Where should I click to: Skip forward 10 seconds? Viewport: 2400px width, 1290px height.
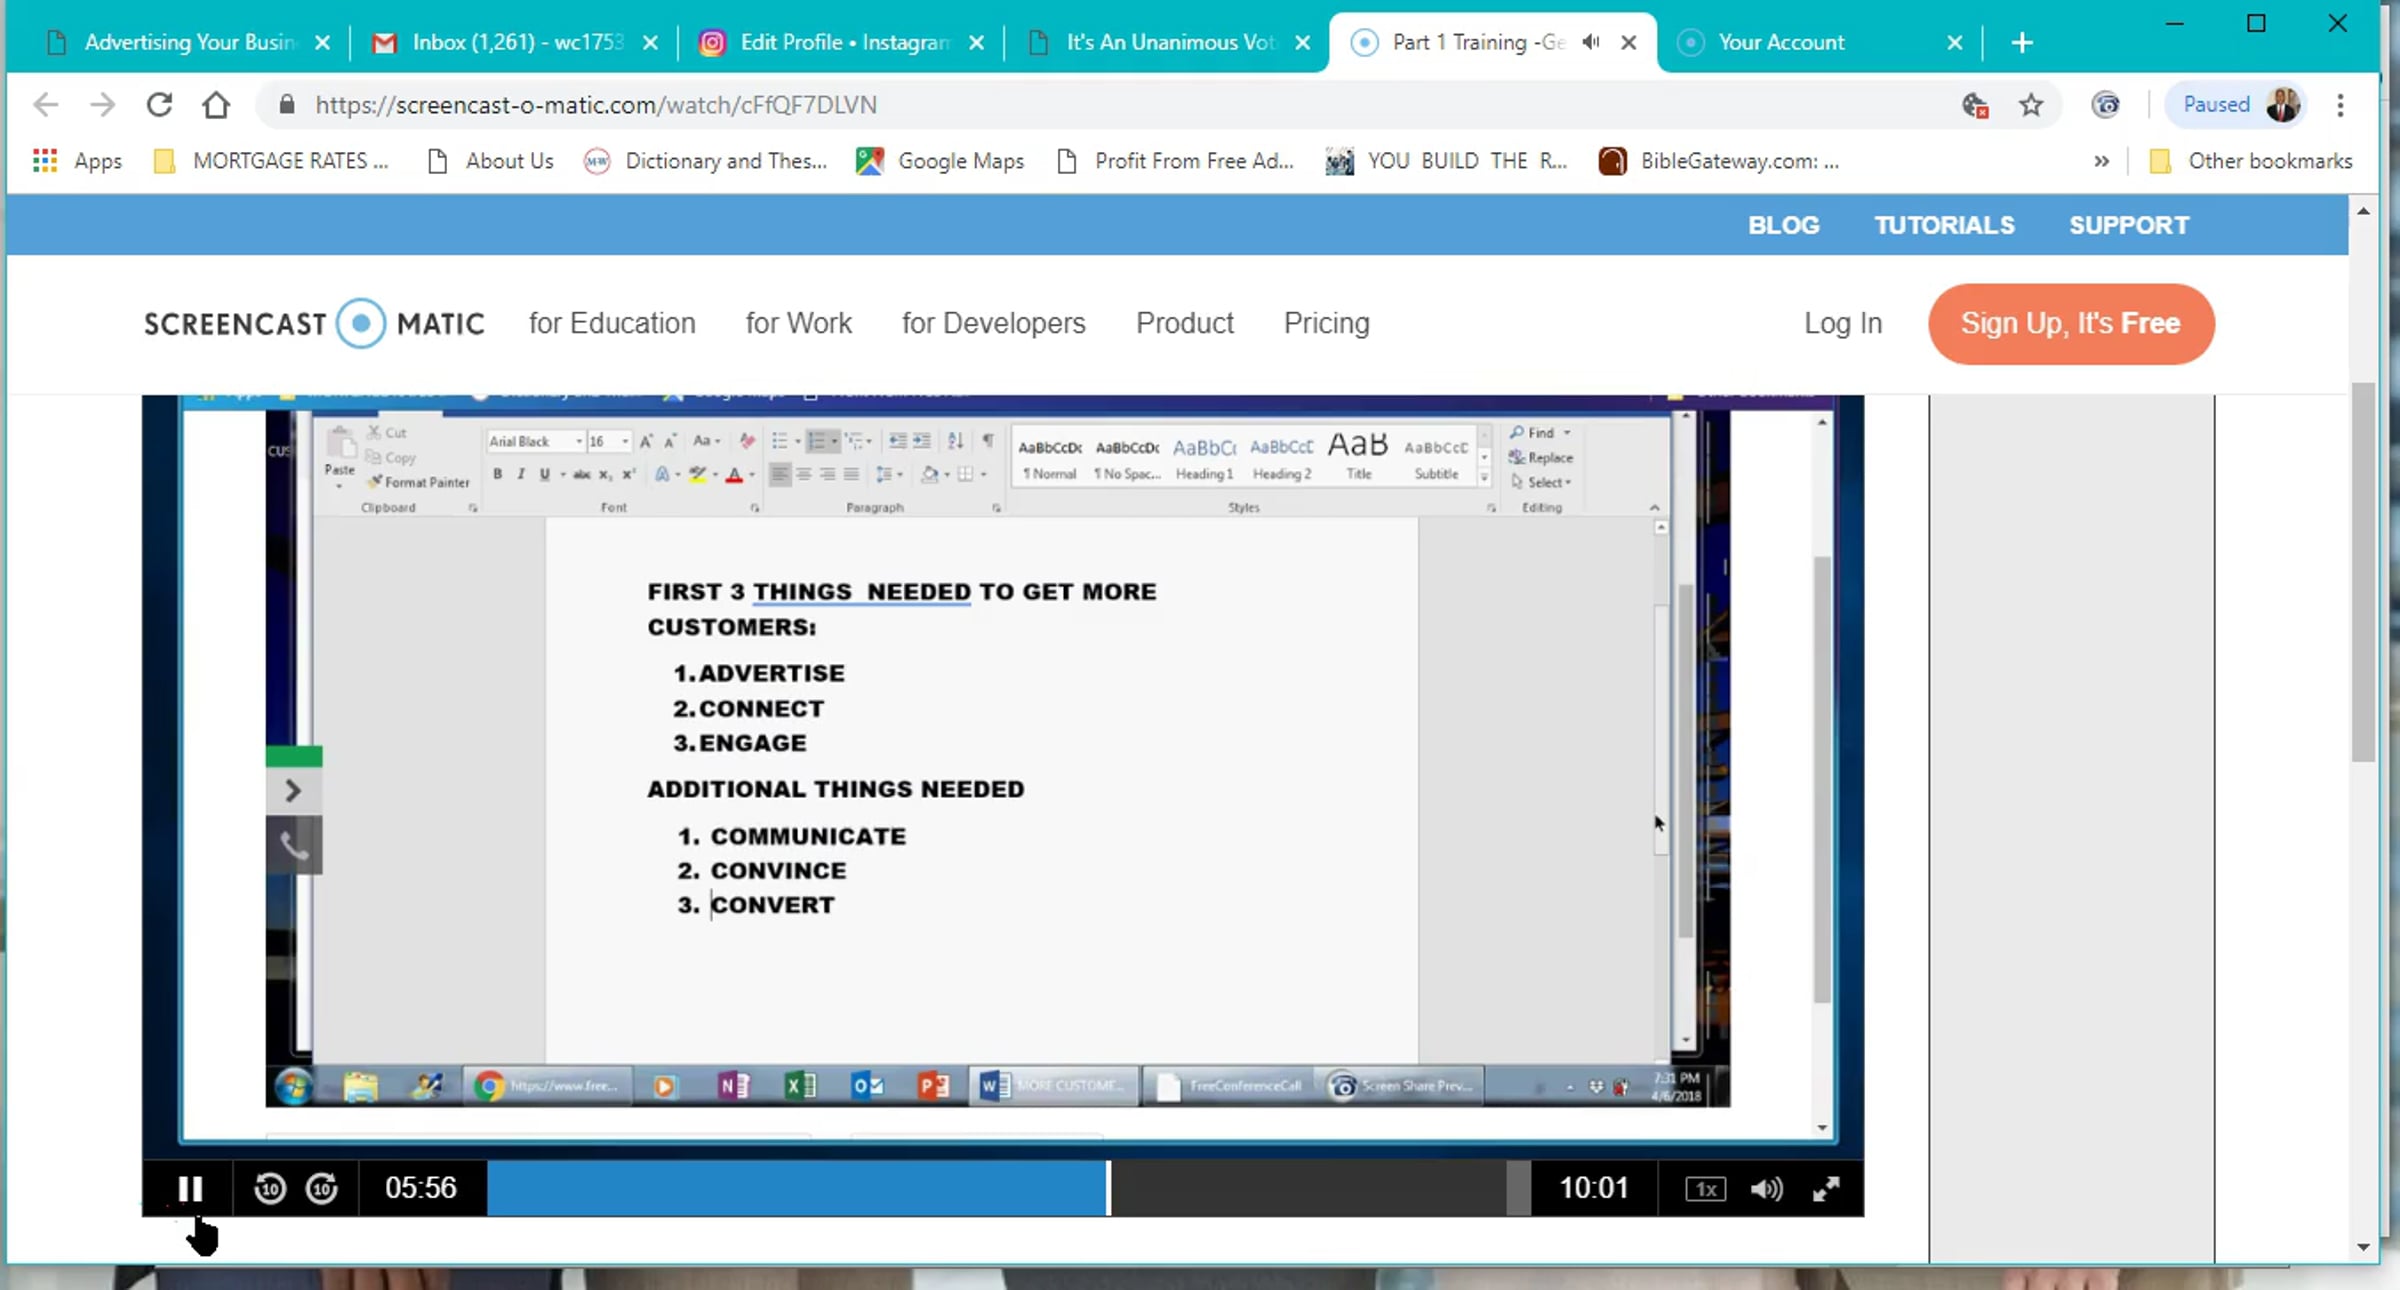pos(322,1188)
